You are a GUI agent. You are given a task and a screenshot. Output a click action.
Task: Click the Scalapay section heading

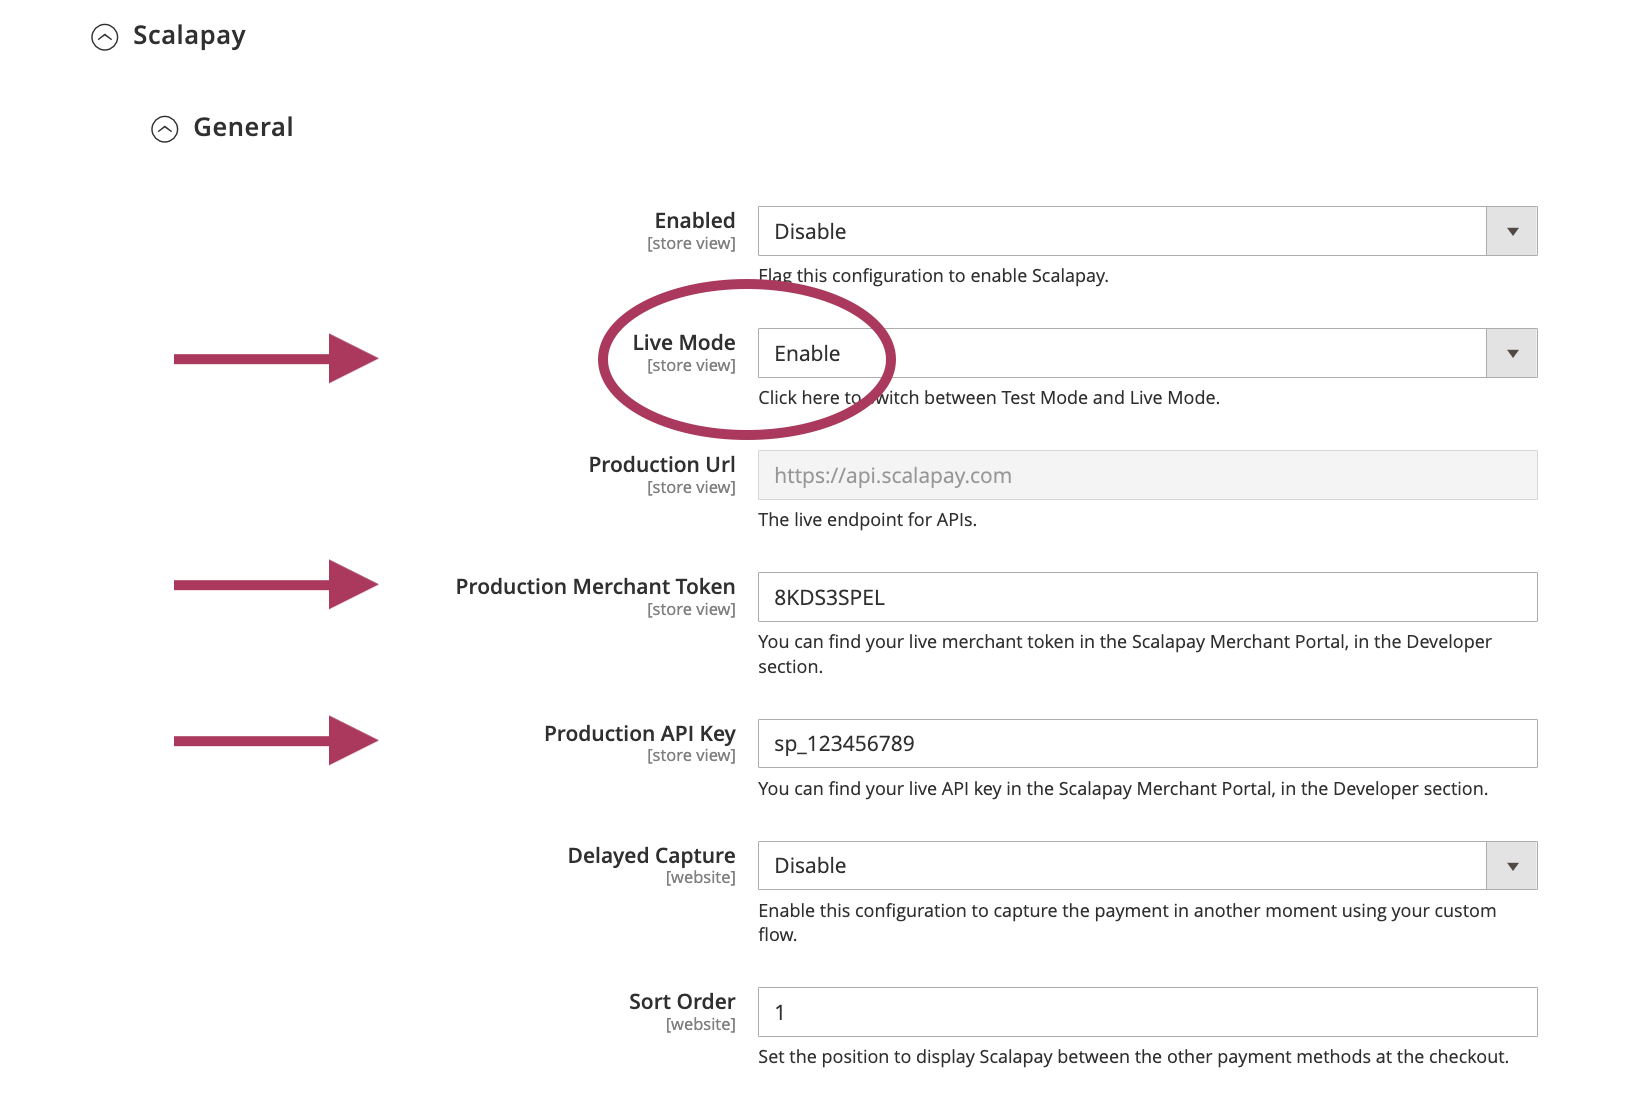tap(189, 36)
